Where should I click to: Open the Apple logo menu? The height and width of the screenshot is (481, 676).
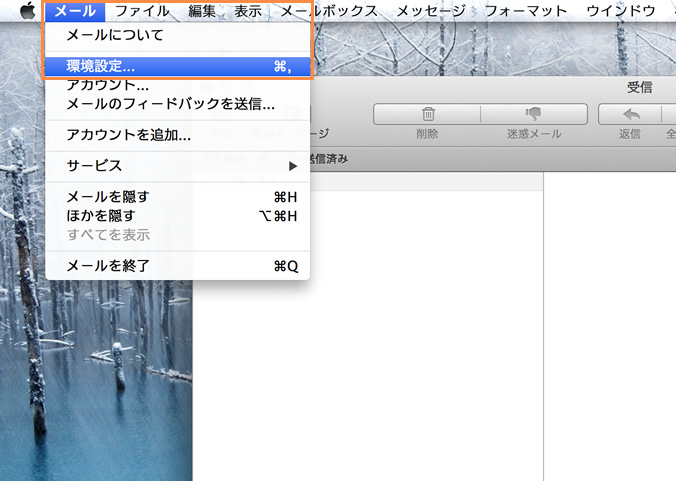(x=27, y=11)
